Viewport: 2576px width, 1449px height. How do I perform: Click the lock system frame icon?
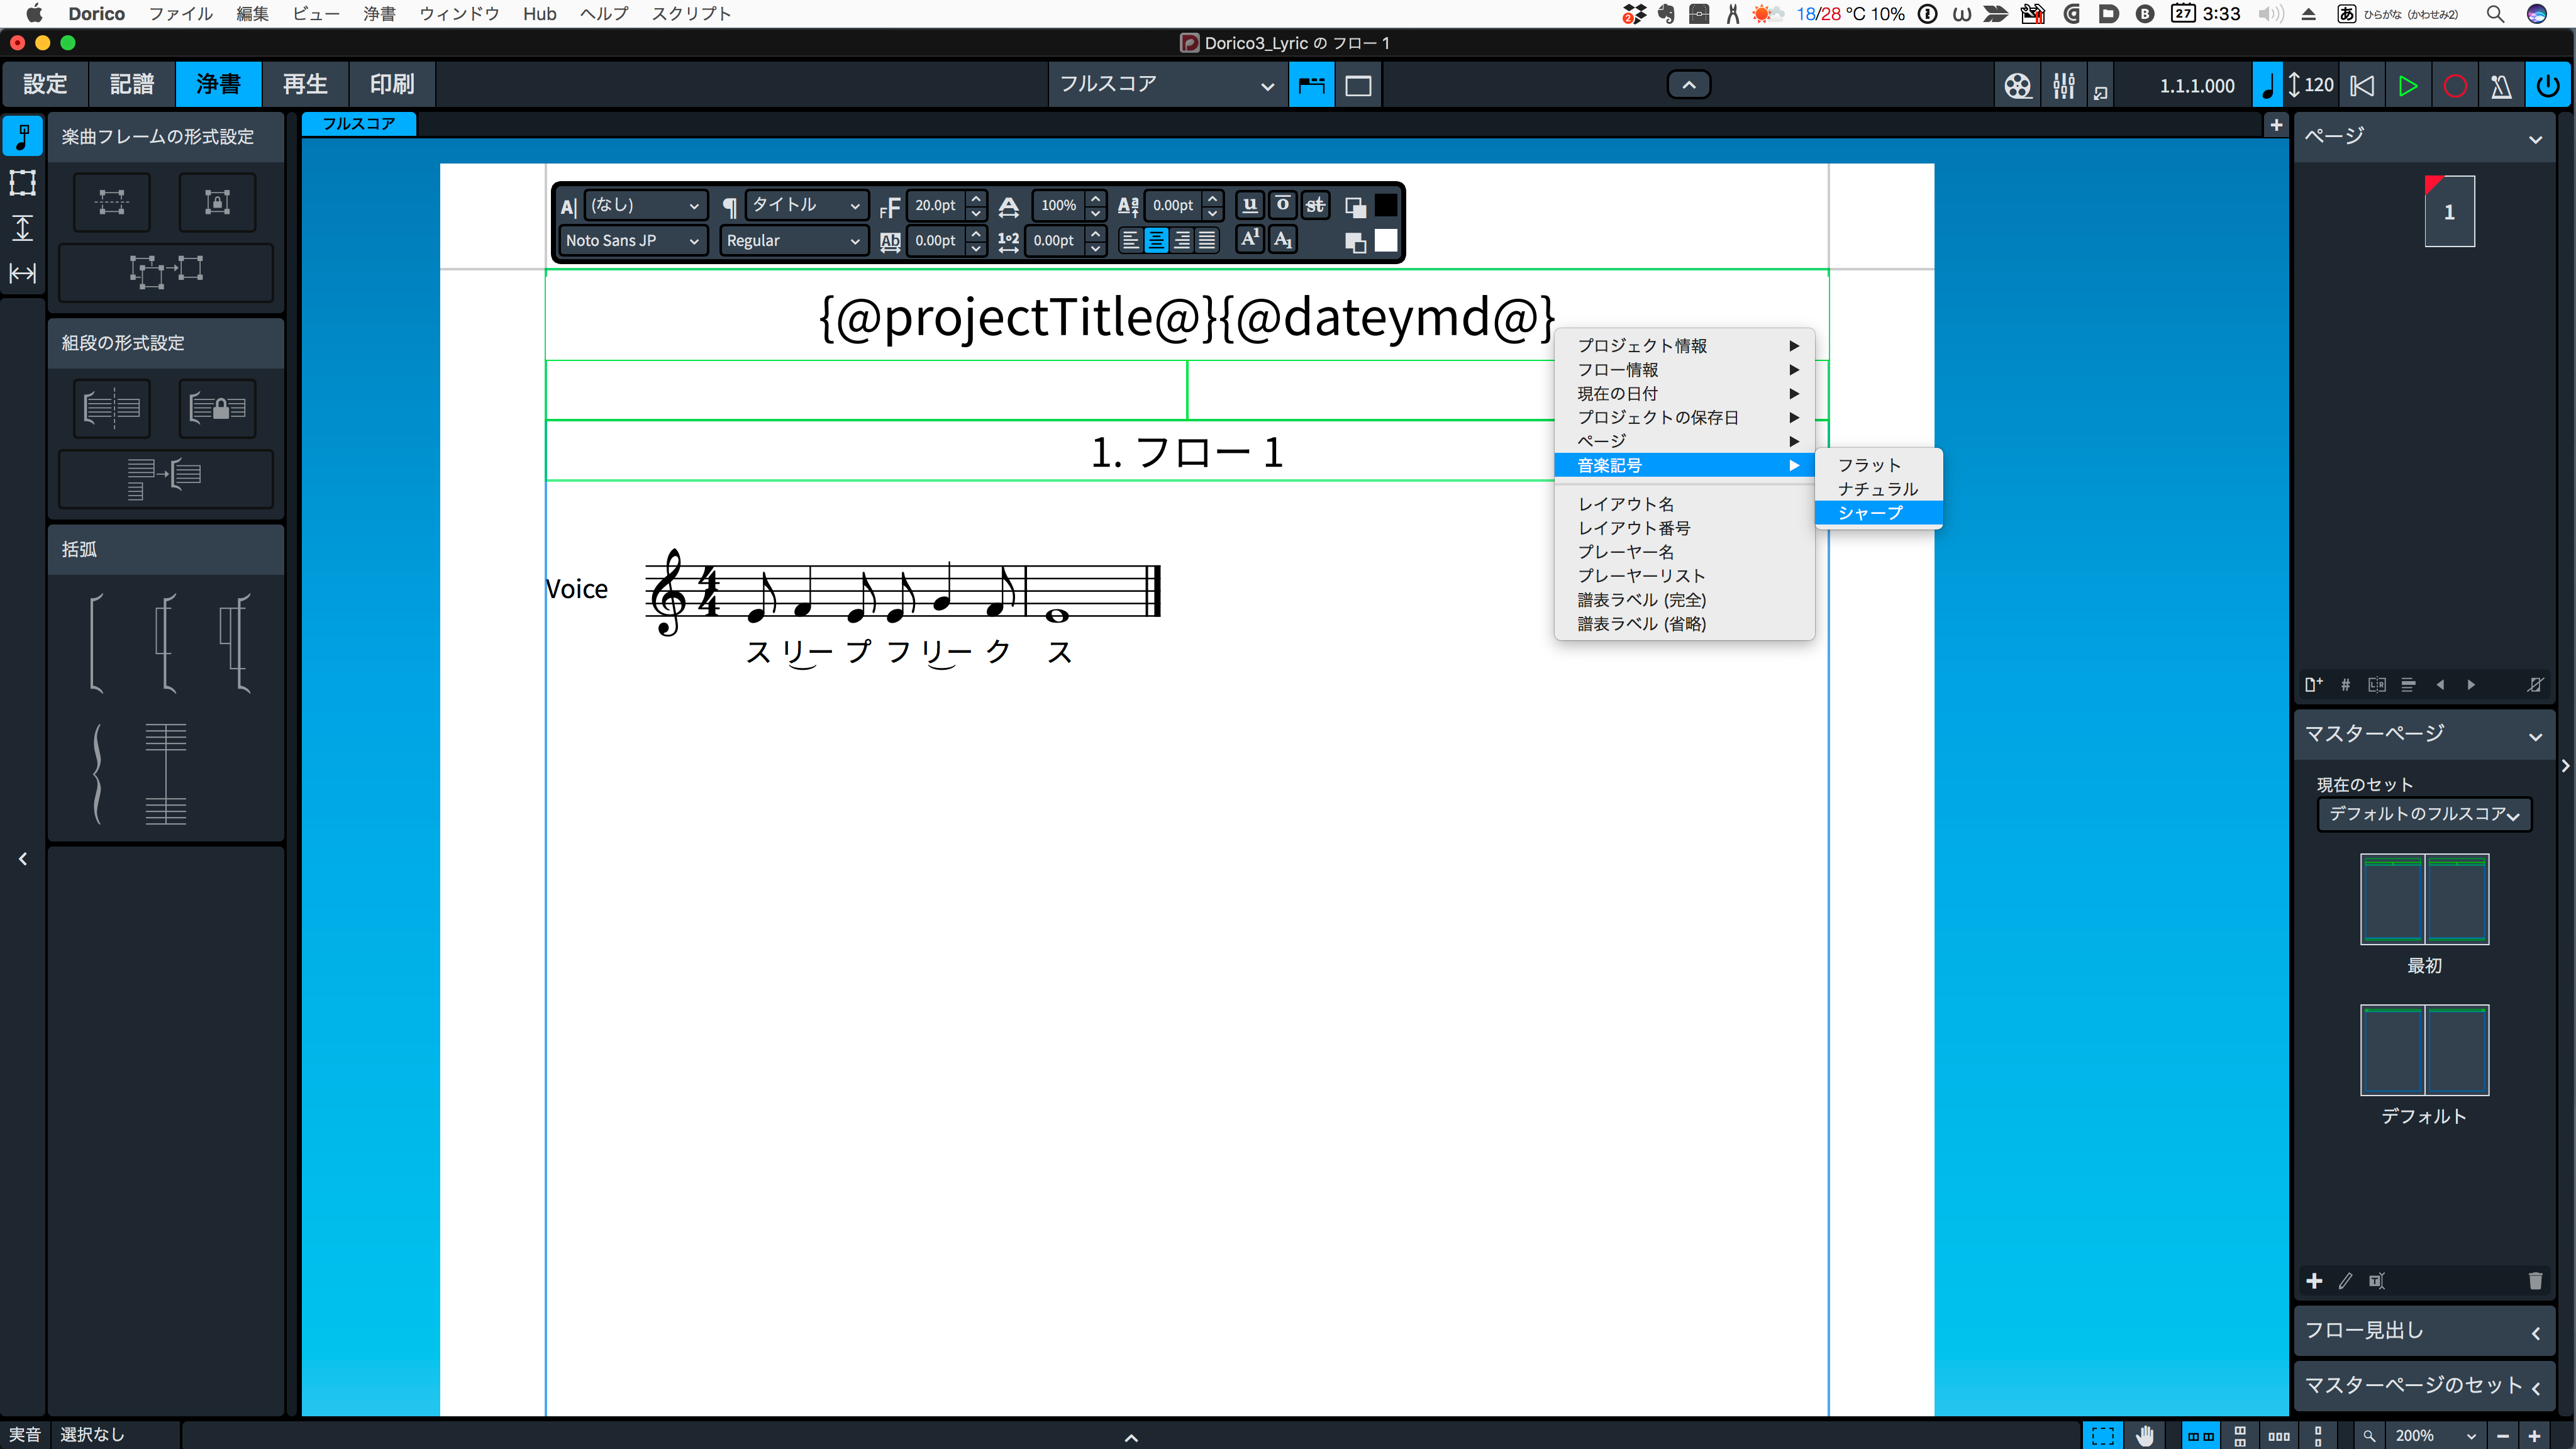coord(217,408)
